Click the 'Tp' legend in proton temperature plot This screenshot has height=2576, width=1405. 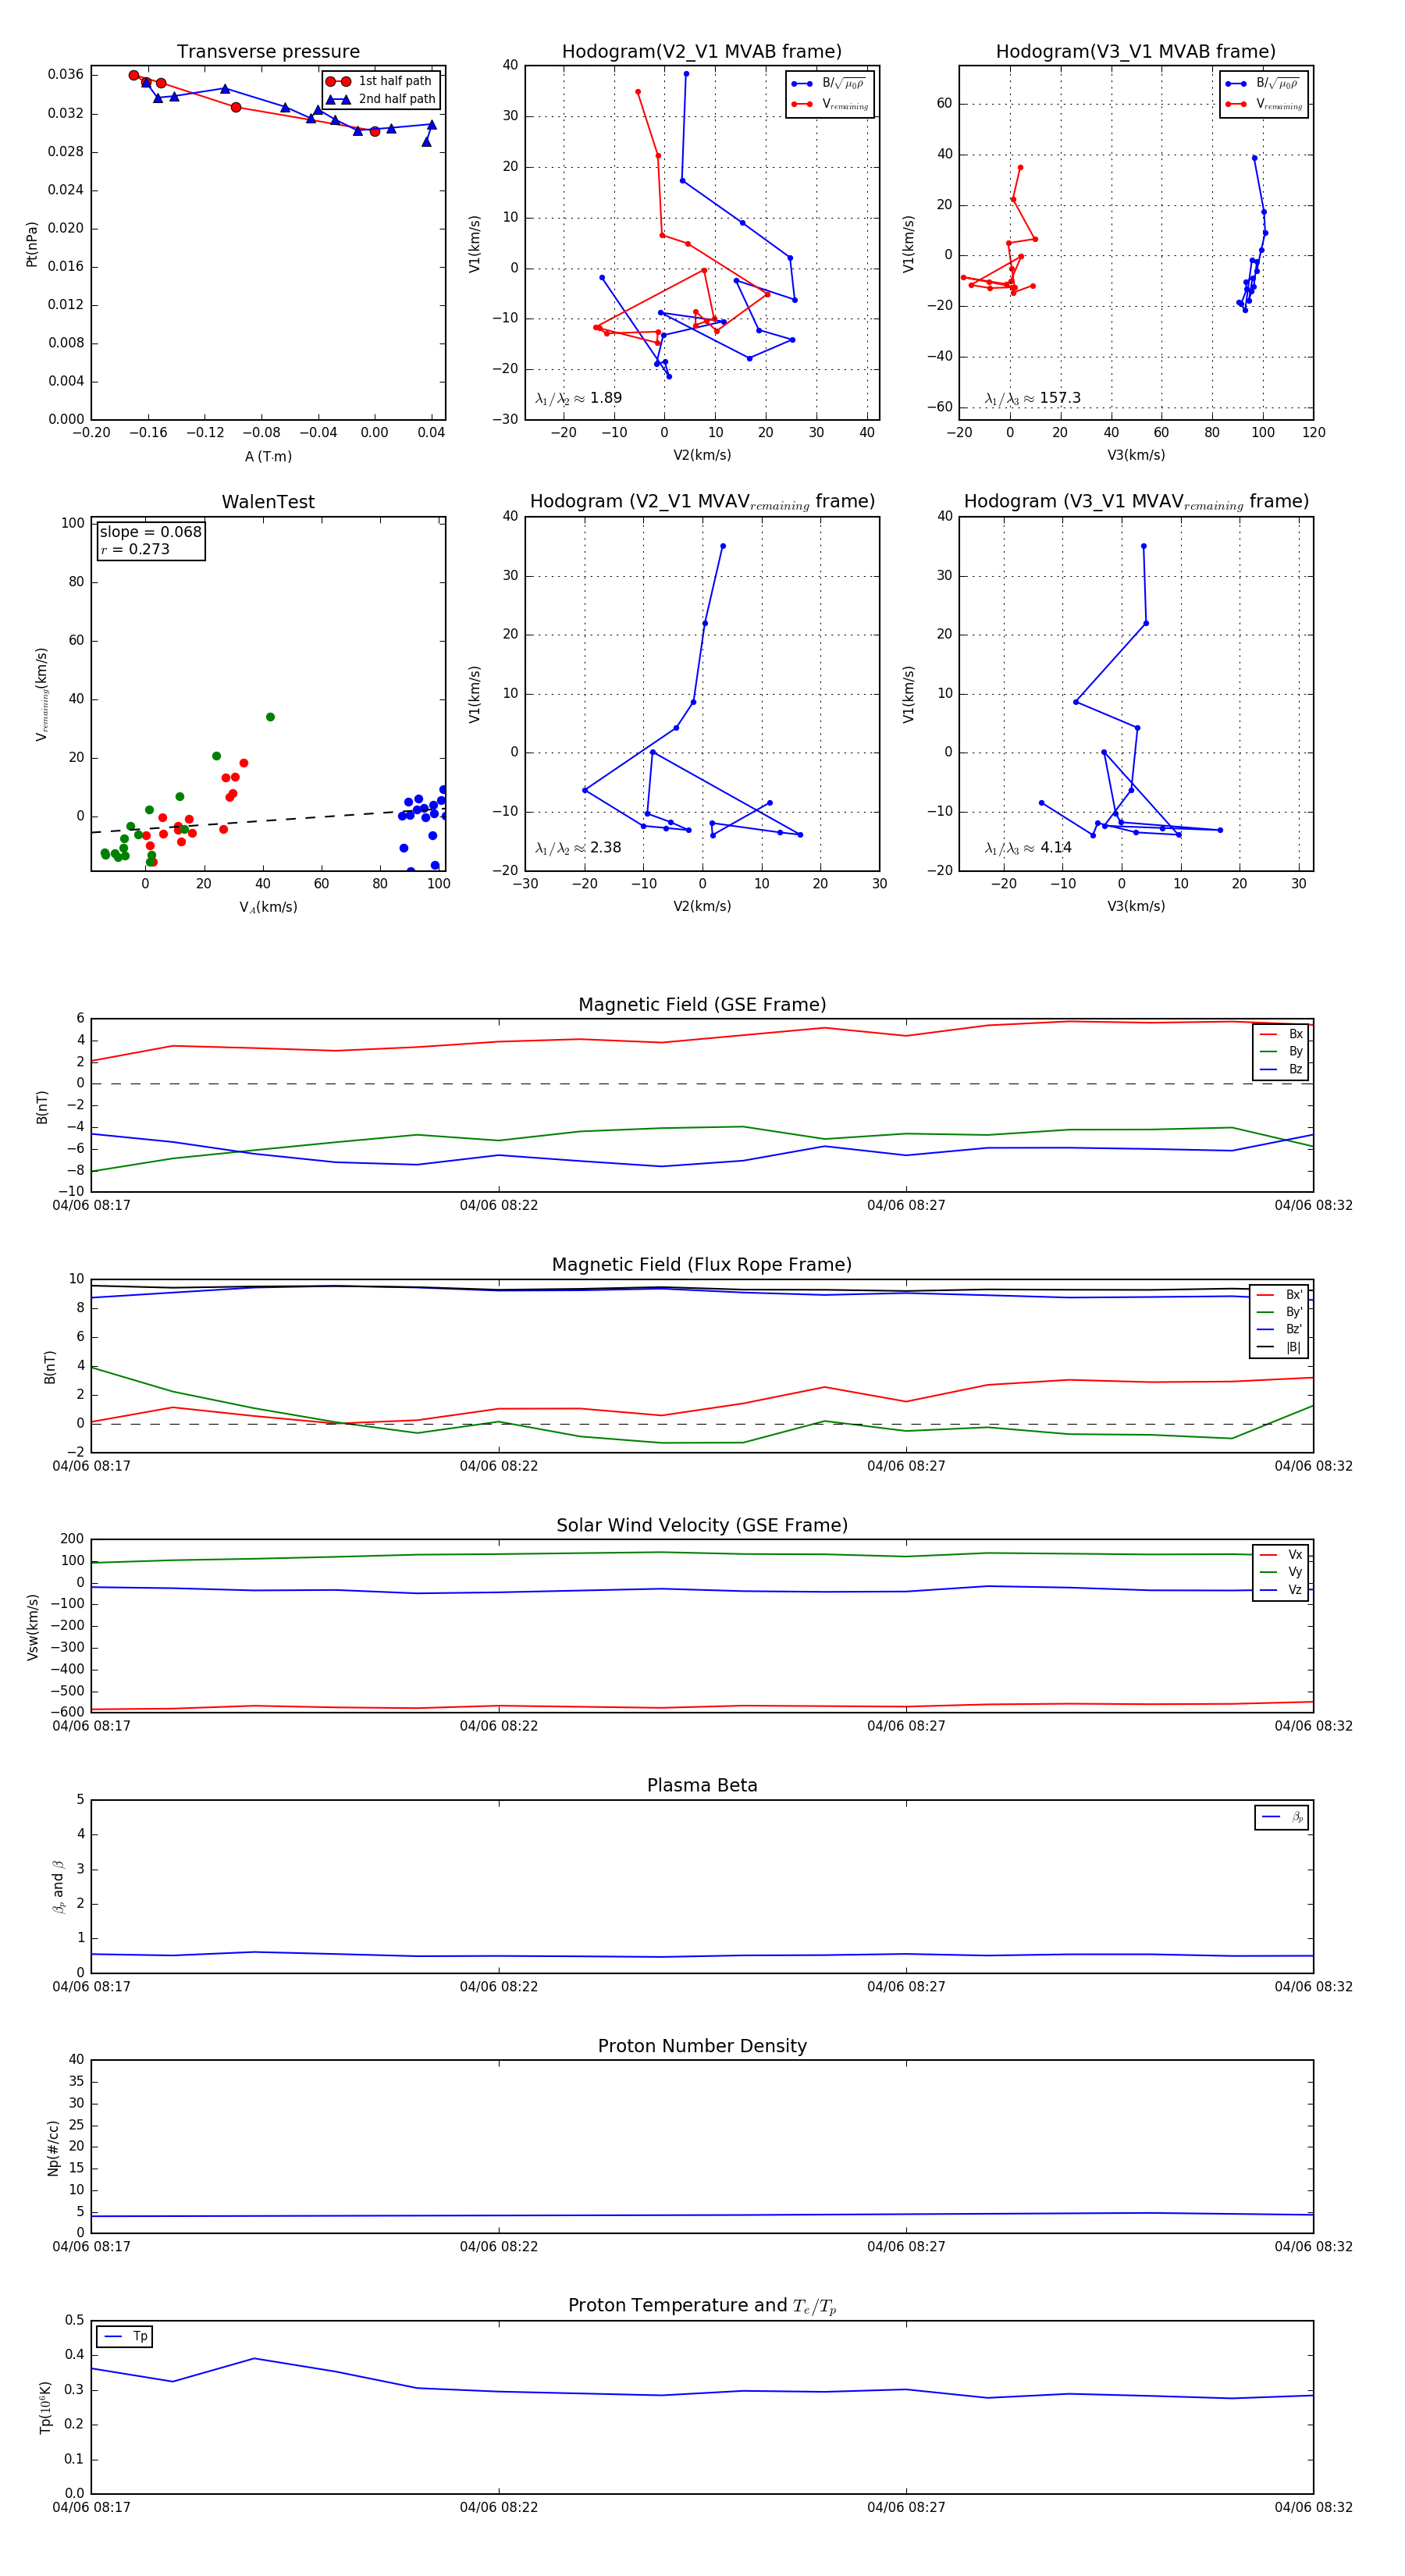125,2337
